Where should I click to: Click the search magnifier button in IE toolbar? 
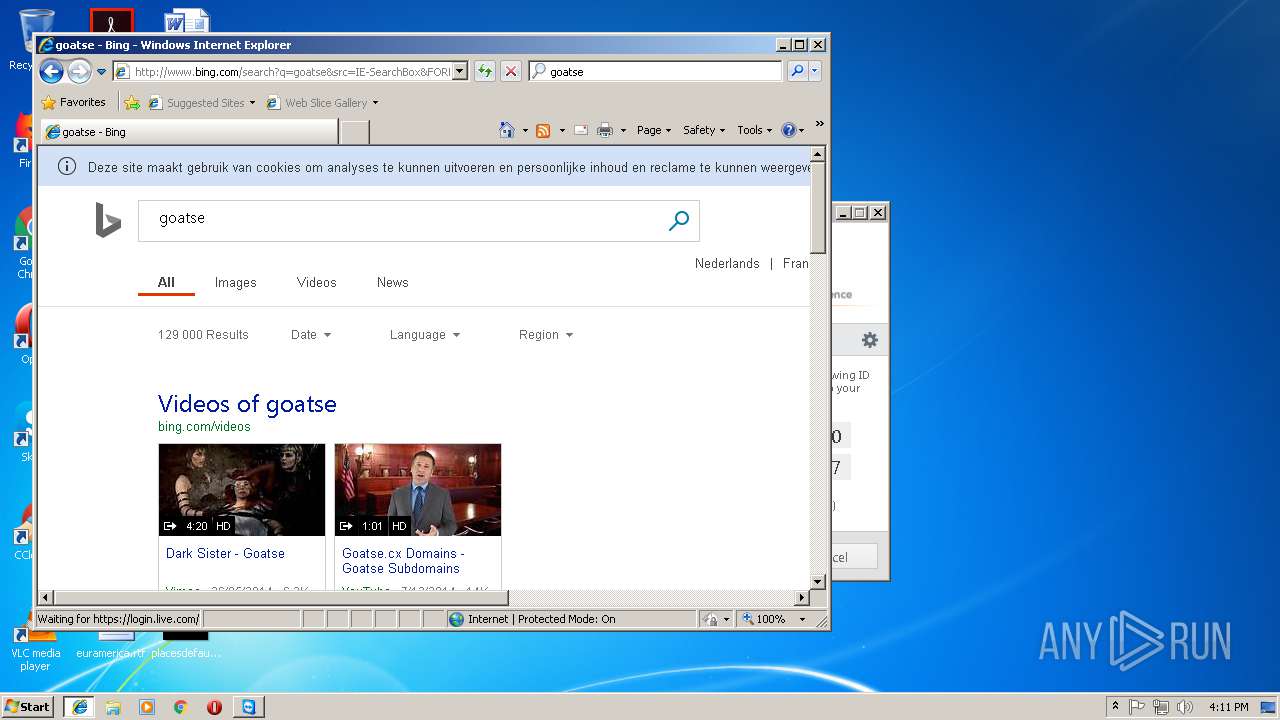point(797,71)
